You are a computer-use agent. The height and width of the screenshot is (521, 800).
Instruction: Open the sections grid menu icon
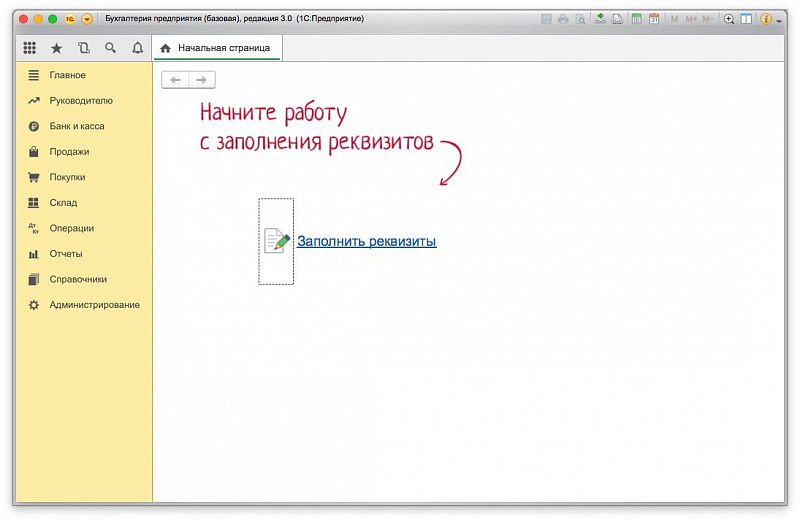pos(30,48)
